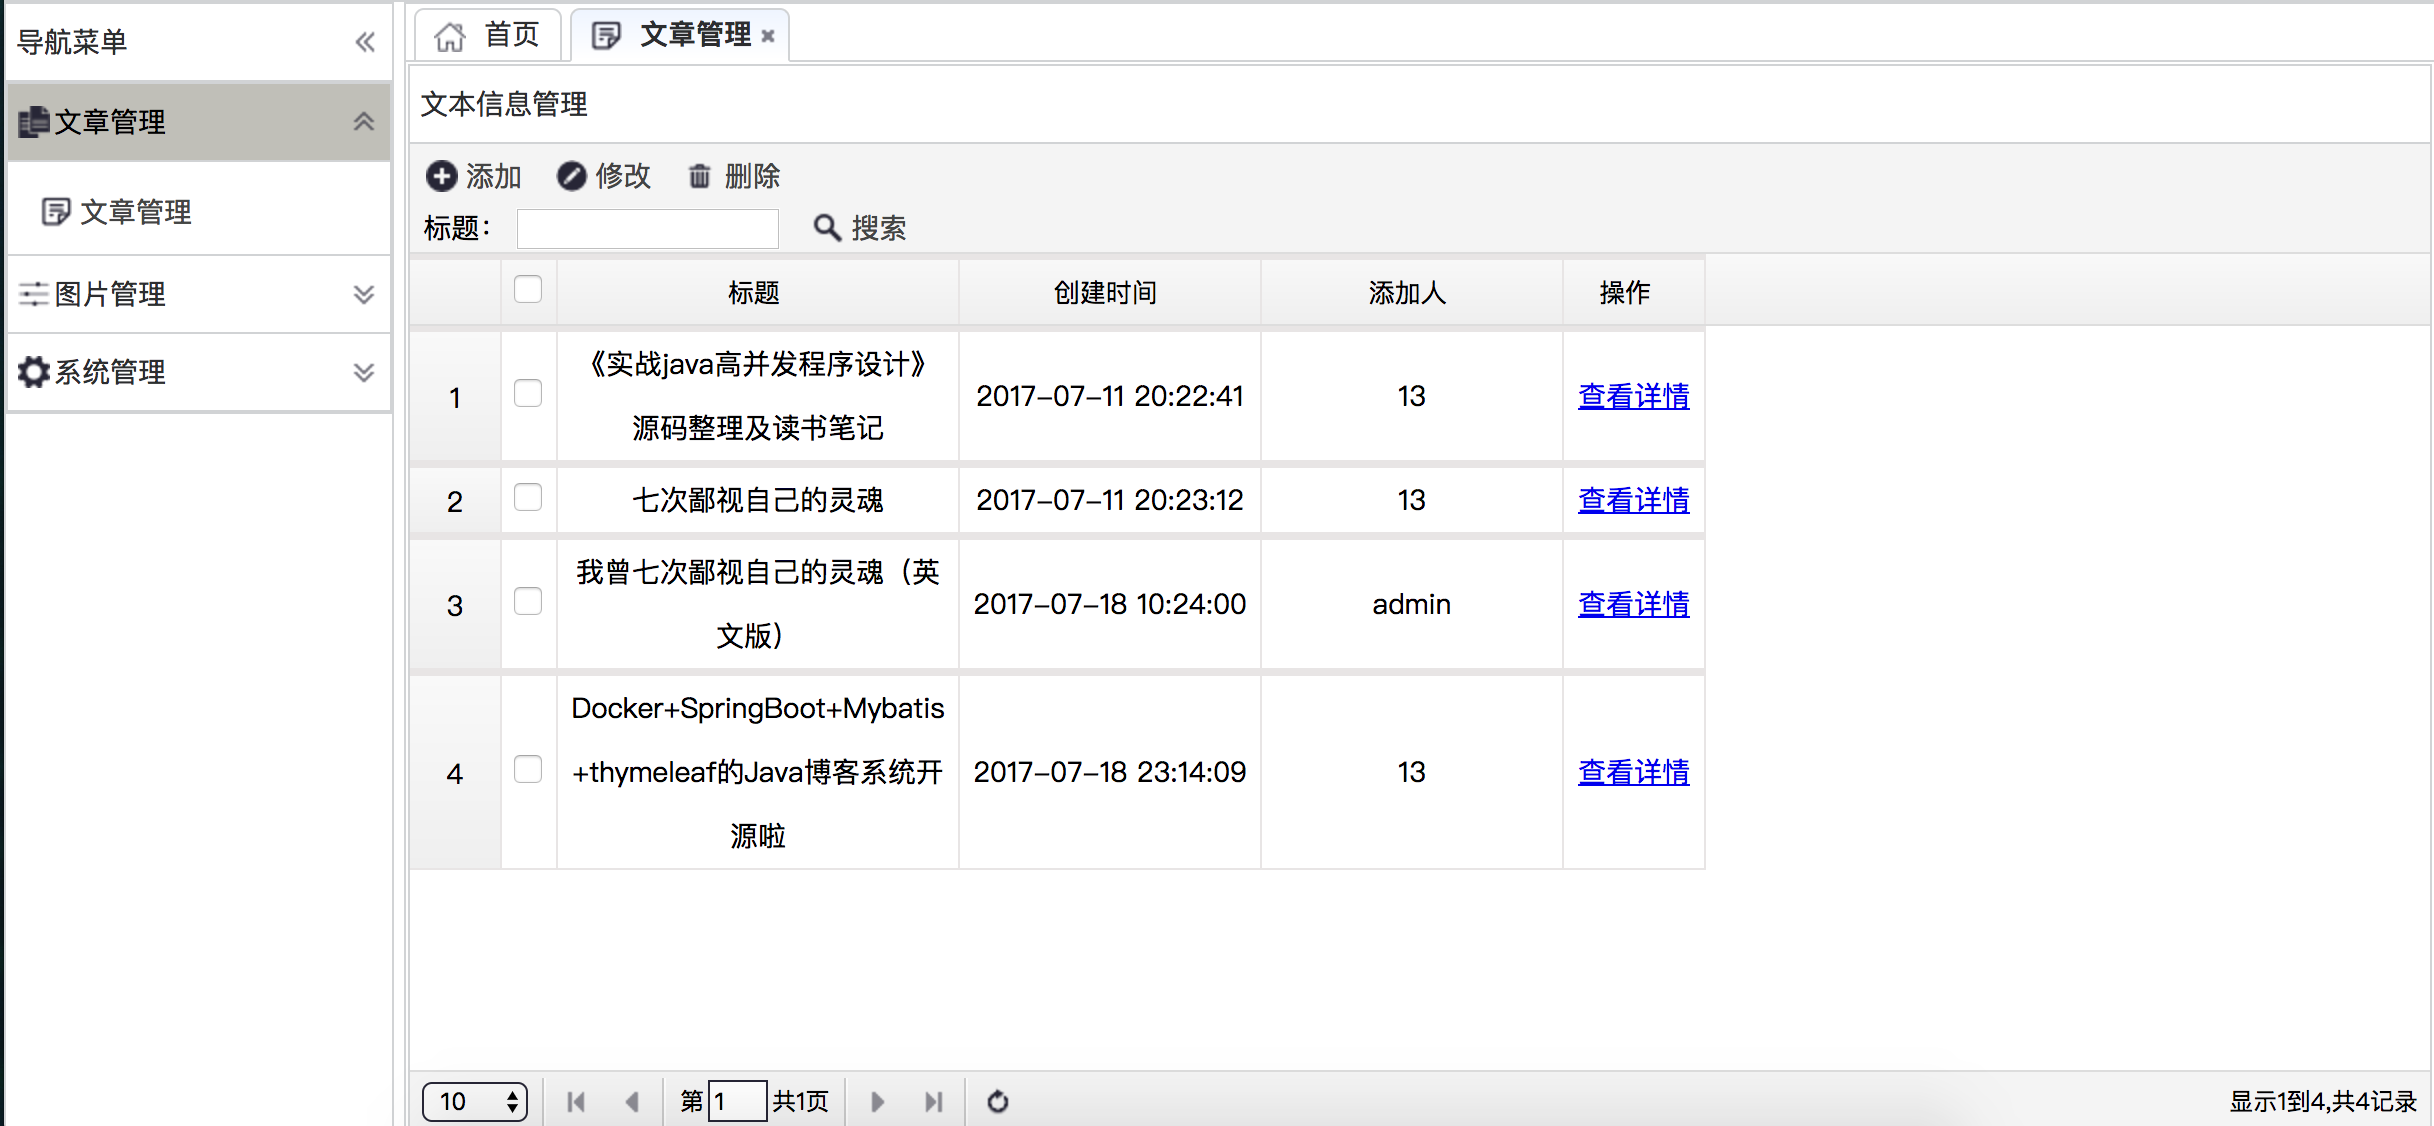Collapse the navigation menu with the double-arrow icon
2434x1126 pixels.
click(365, 42)
